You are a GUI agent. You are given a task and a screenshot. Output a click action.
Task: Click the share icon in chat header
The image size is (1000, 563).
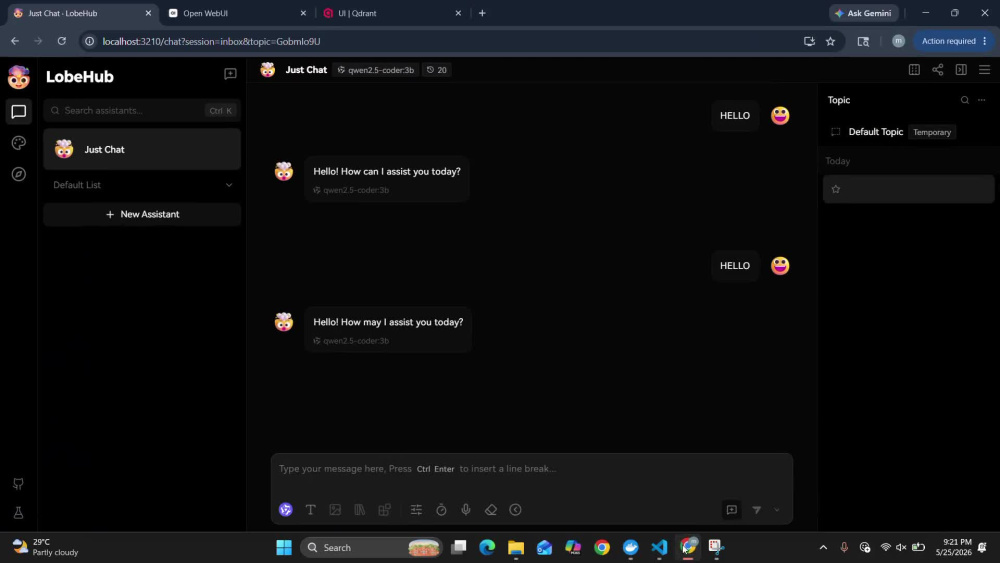coord(938,69)
